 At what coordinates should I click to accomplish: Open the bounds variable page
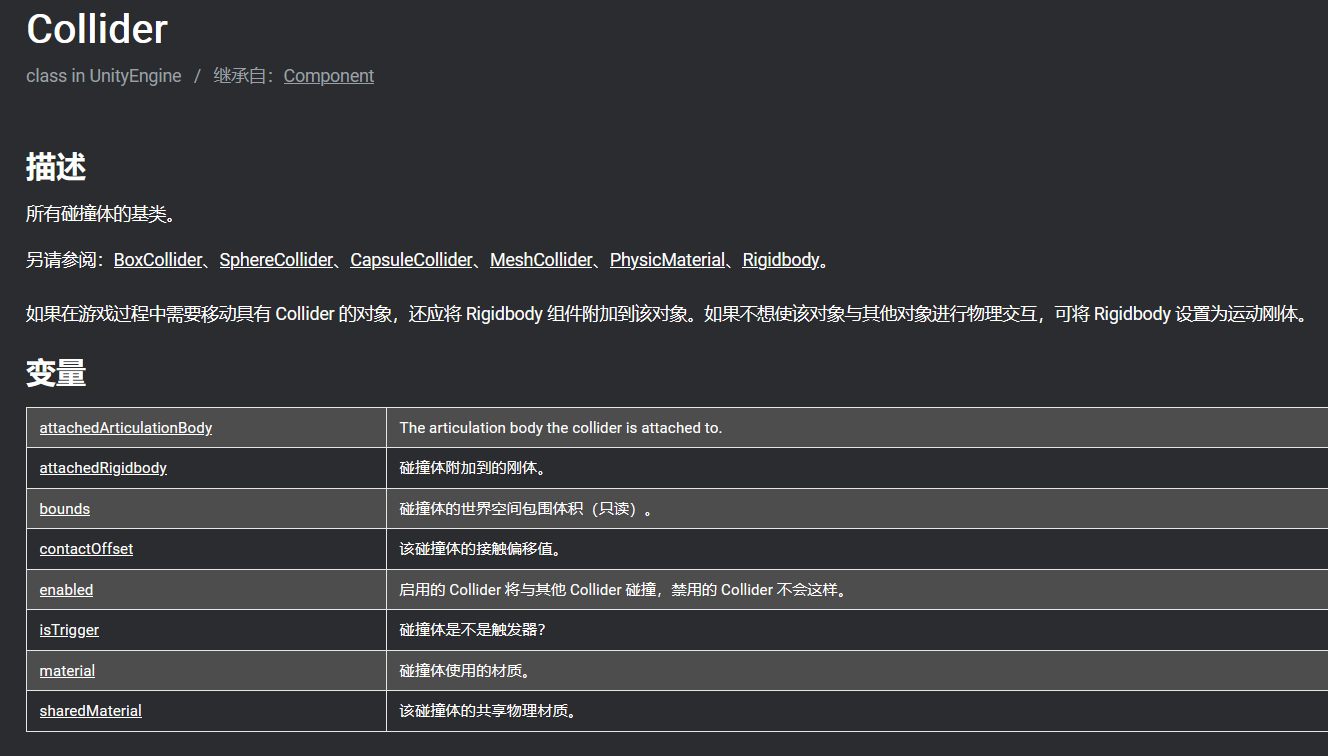[65, 509]
